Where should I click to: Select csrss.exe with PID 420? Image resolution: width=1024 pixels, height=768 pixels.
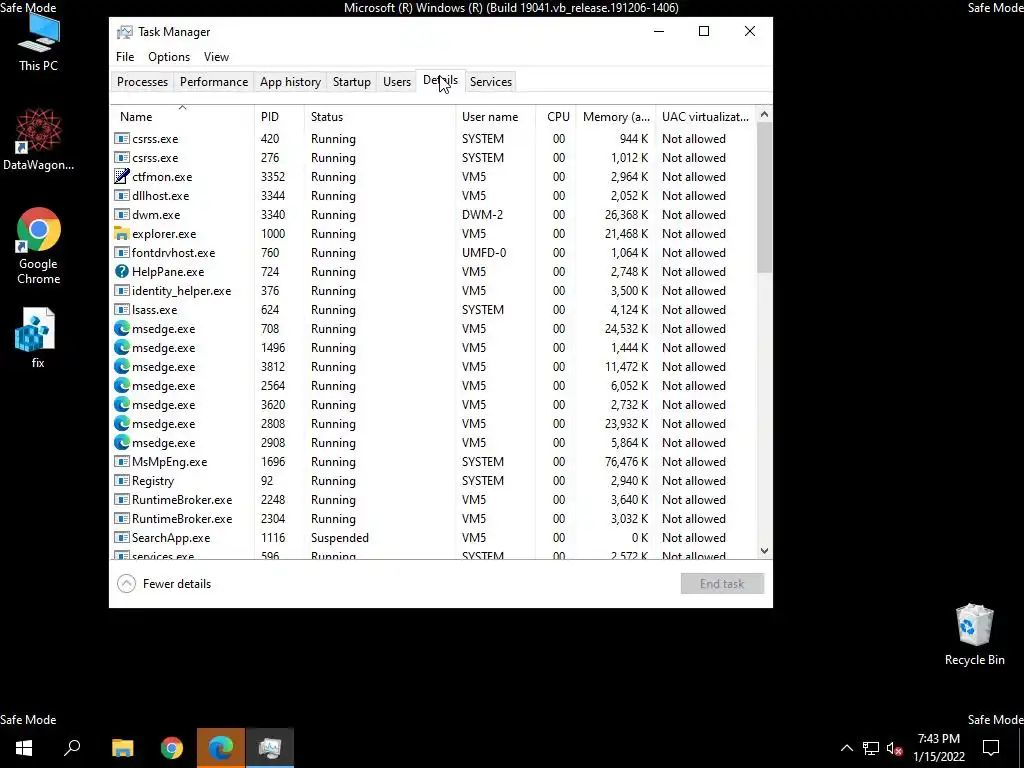pyautogui.click(x=434, y=138)
